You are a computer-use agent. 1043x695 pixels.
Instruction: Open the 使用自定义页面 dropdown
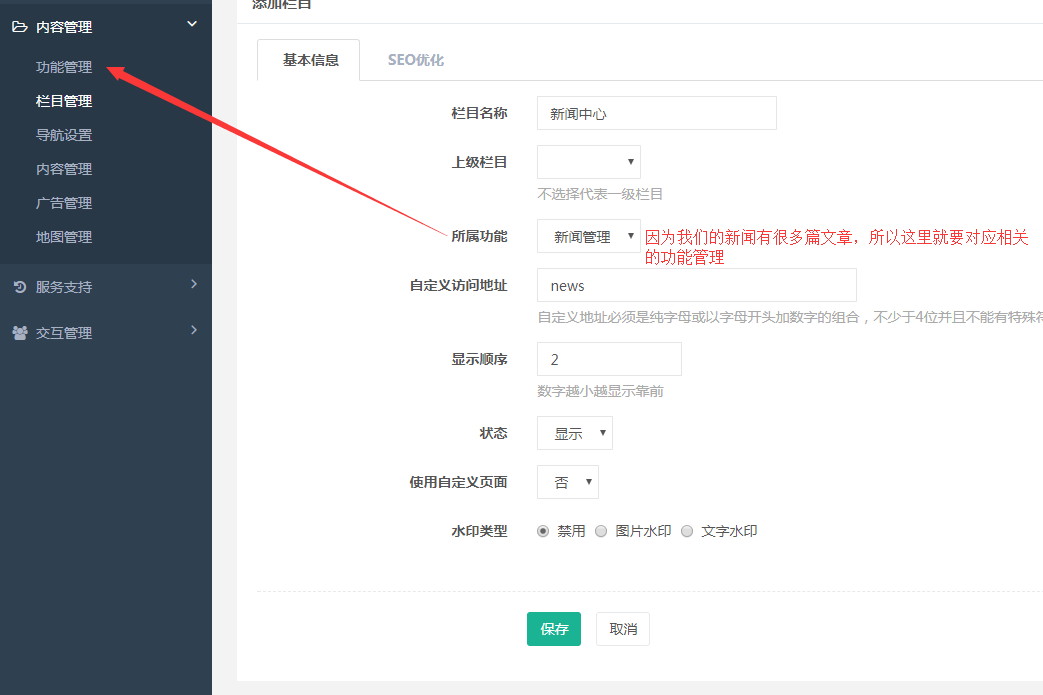tap(567, 482)
